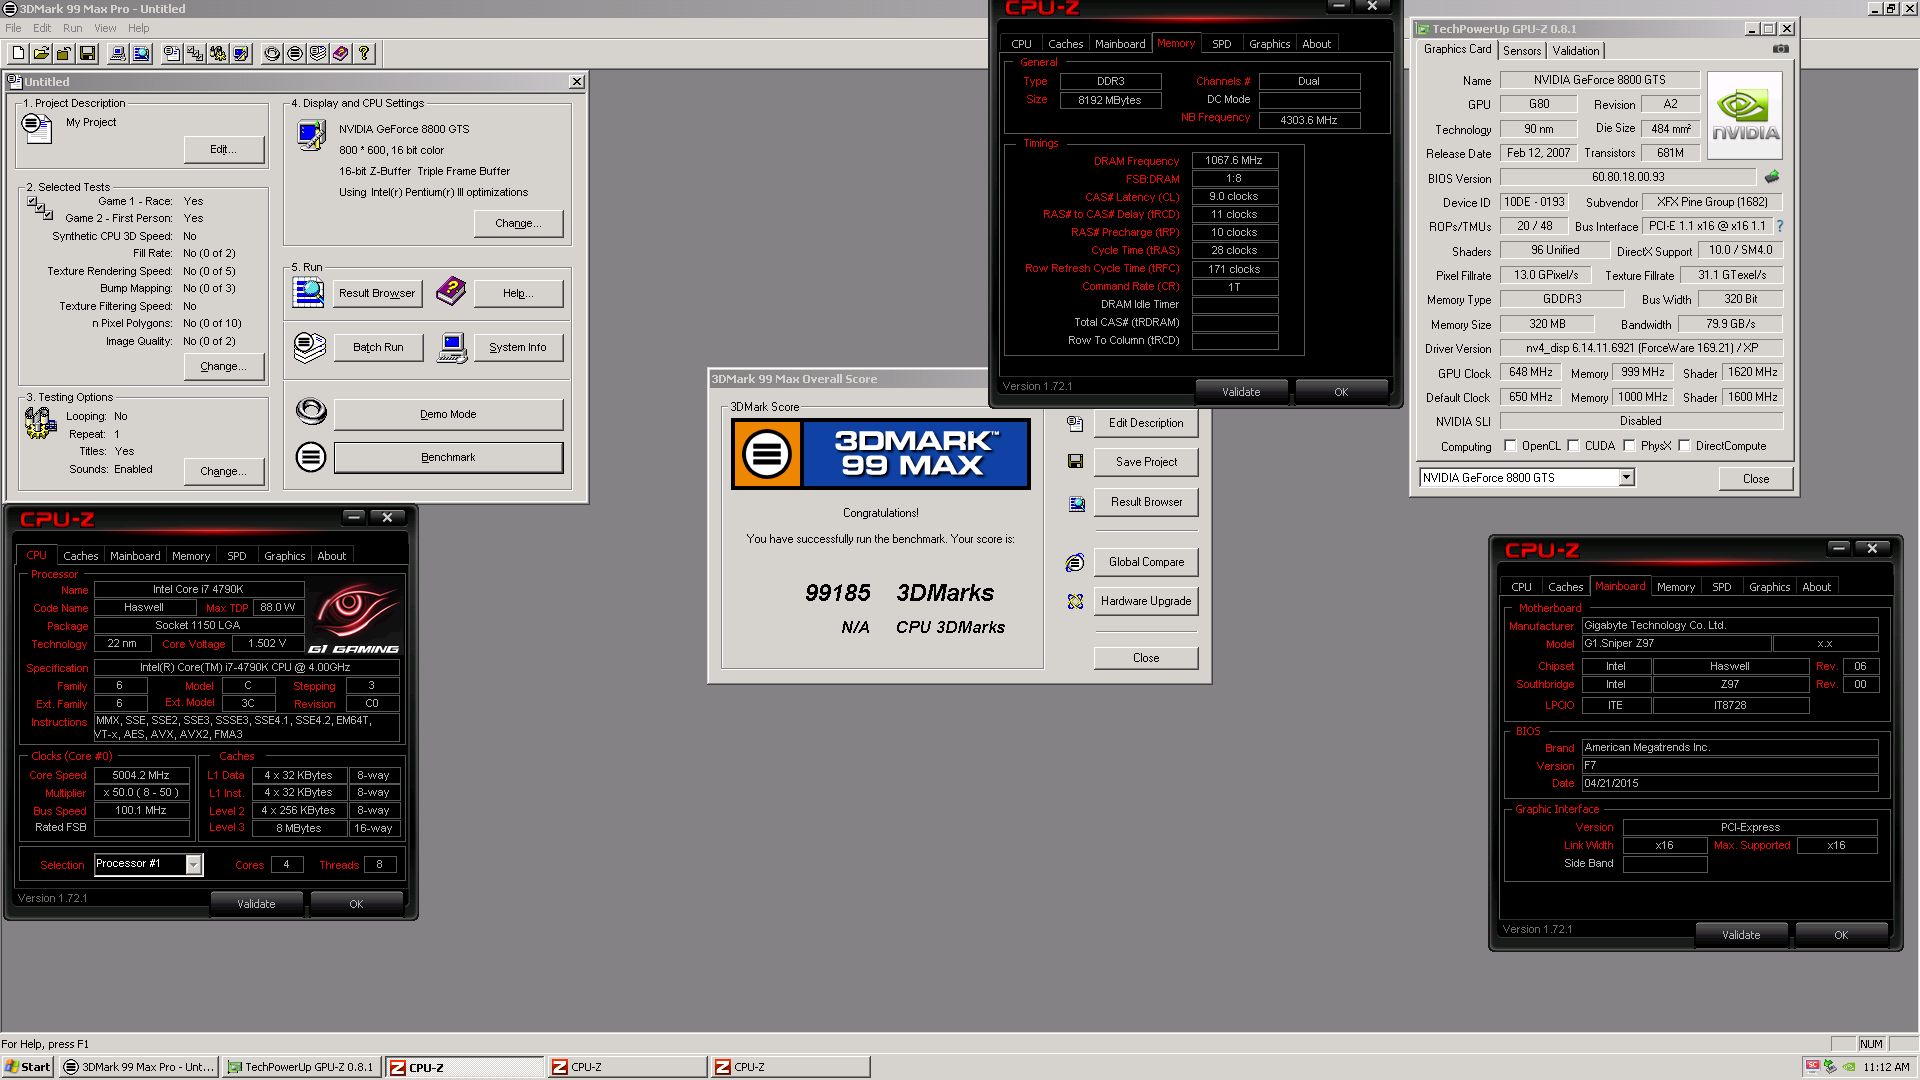Click the Start button on the taskbar
This screenshot has height=1080, width=1920.
(x=28, y=1067)
